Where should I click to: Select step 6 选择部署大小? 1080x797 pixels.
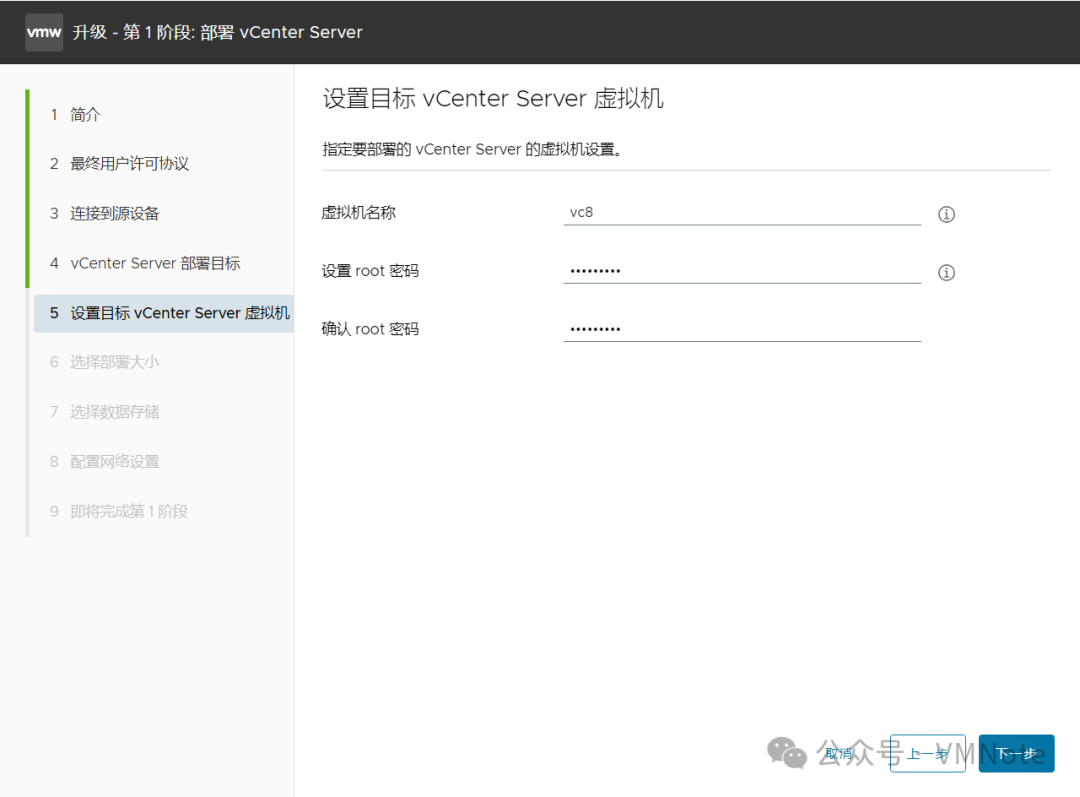tap(104, 362)
